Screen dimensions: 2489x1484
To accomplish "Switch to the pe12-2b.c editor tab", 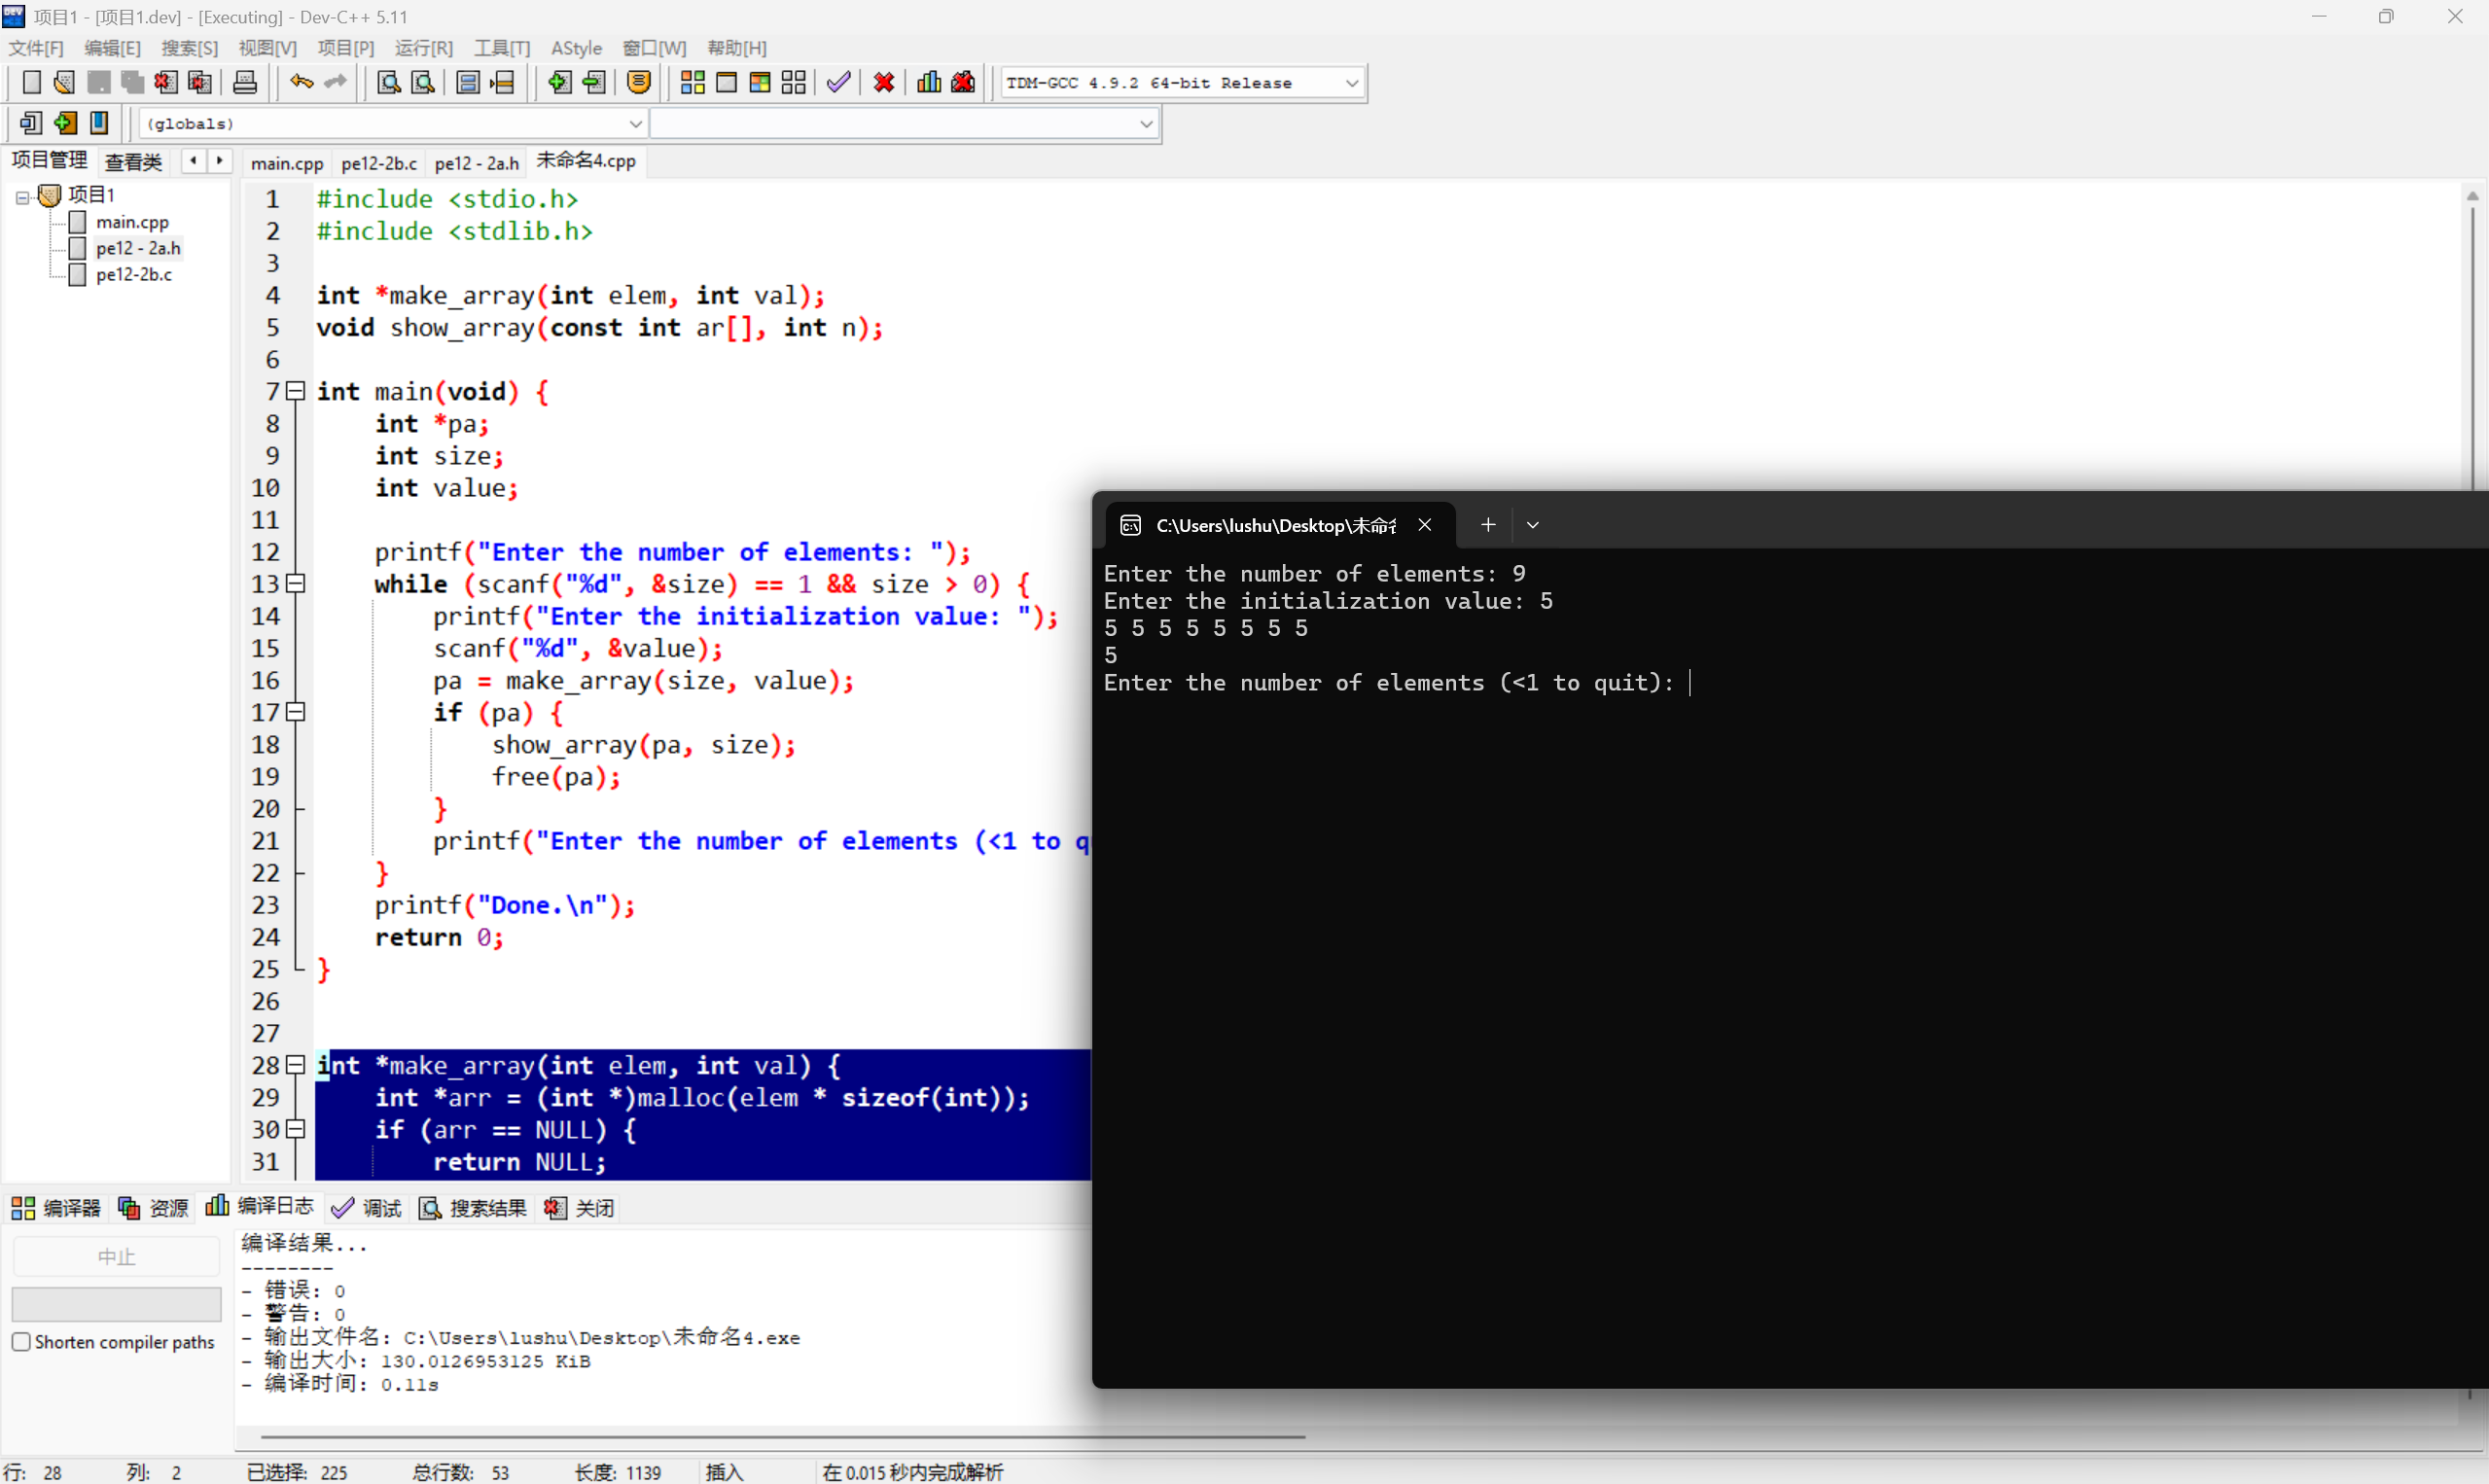I will [379, 163].
